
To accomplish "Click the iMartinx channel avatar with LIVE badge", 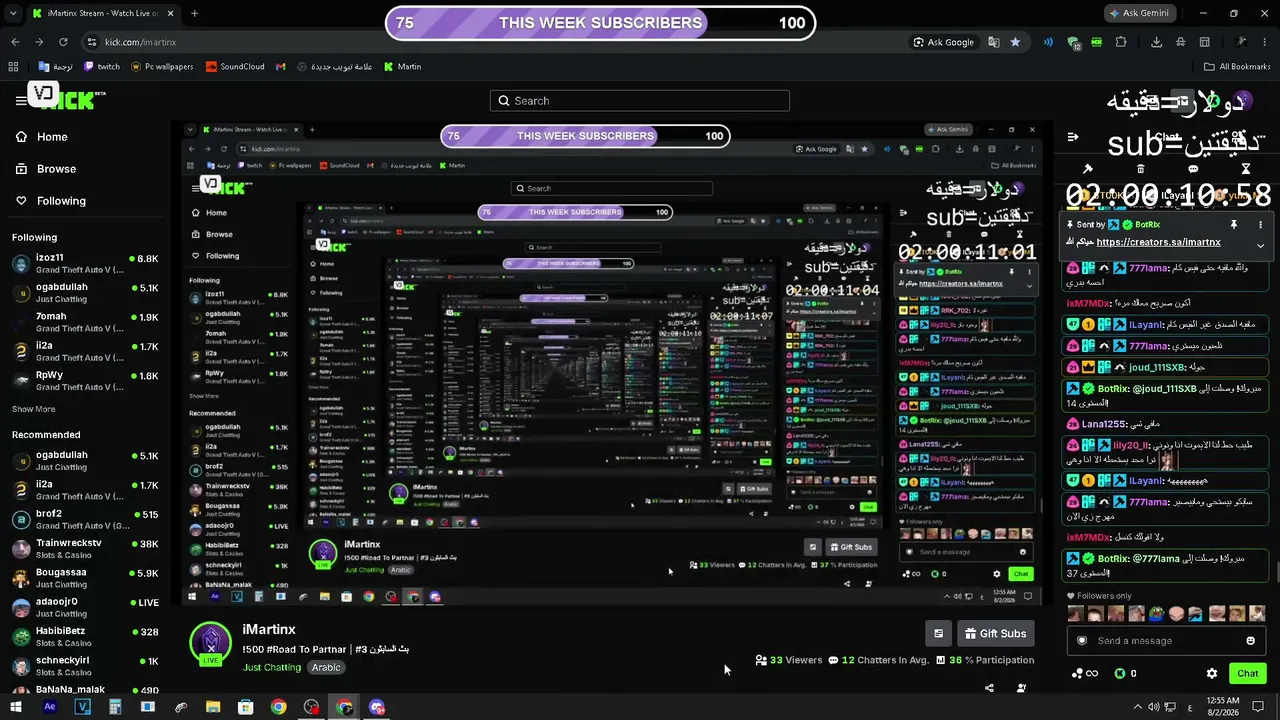I will pos(210,645).
